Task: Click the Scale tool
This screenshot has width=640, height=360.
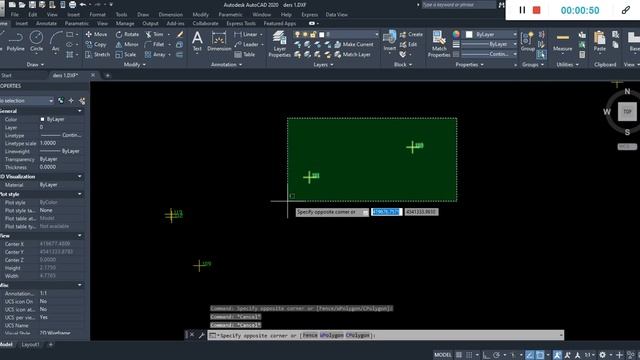Action: 126,54
